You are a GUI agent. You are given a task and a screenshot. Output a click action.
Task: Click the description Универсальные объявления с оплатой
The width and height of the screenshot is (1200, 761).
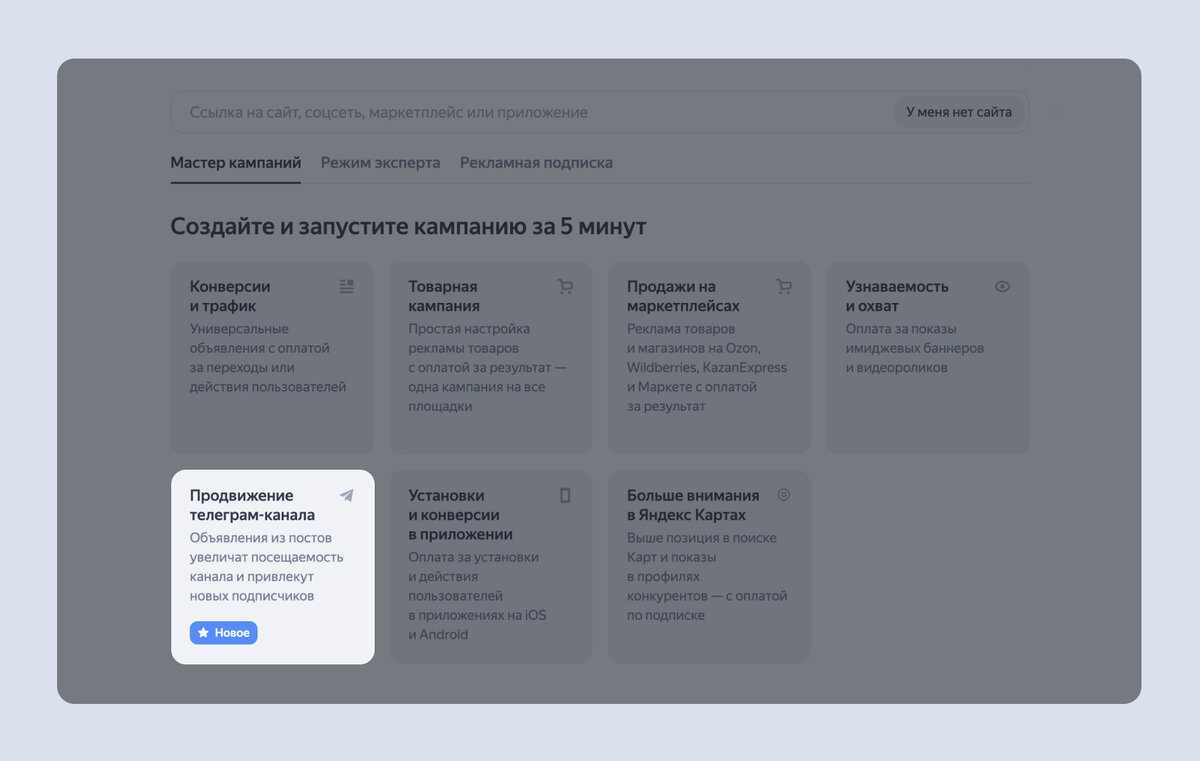tap(268, 358)
